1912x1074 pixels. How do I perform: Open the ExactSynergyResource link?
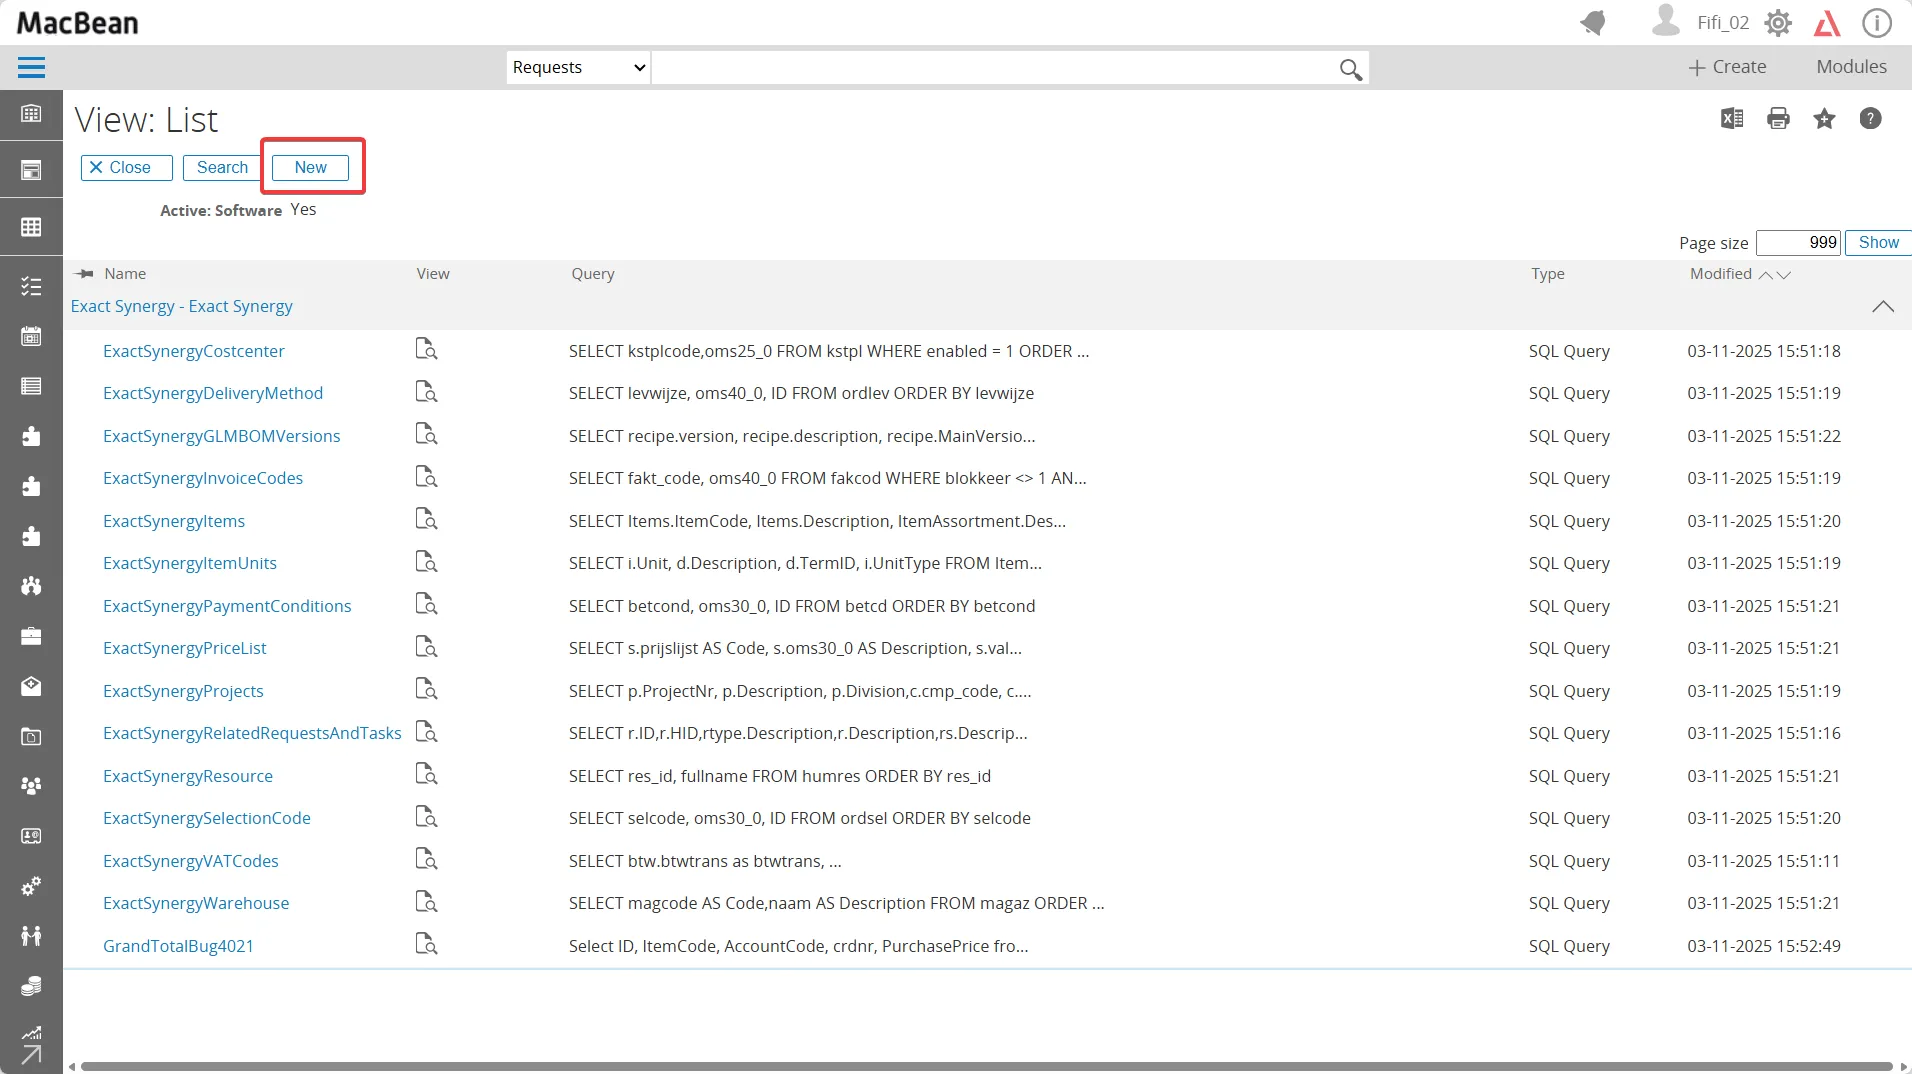[188, 776]
